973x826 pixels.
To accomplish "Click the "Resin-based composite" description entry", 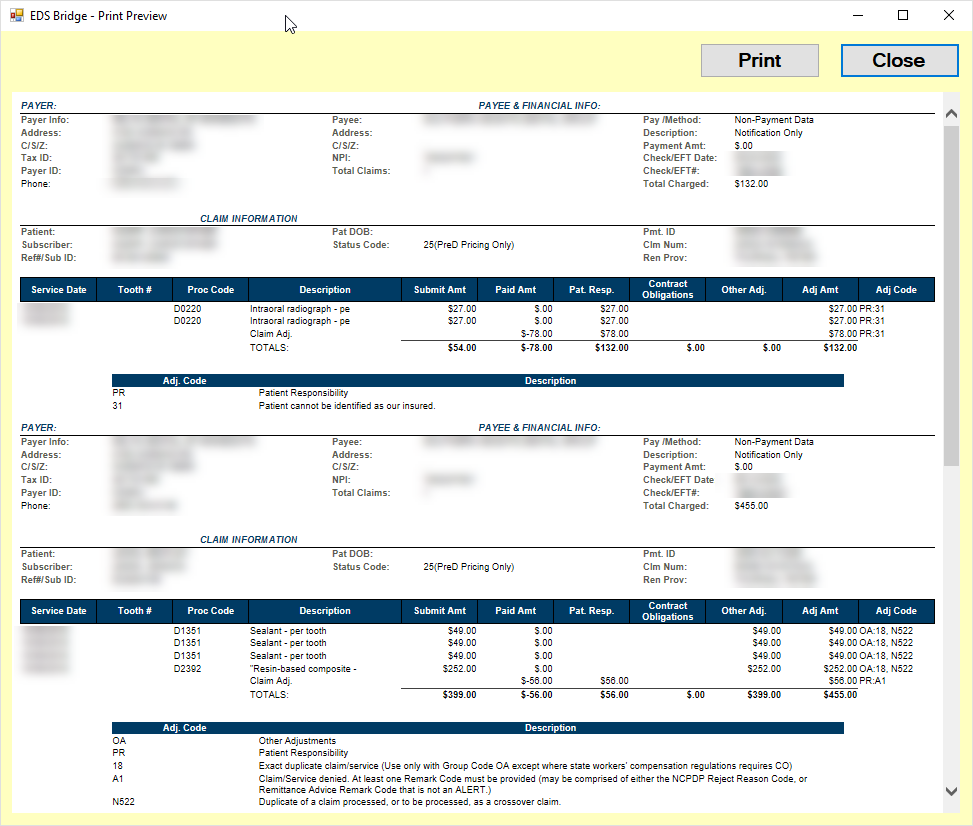I will point(303,669).
